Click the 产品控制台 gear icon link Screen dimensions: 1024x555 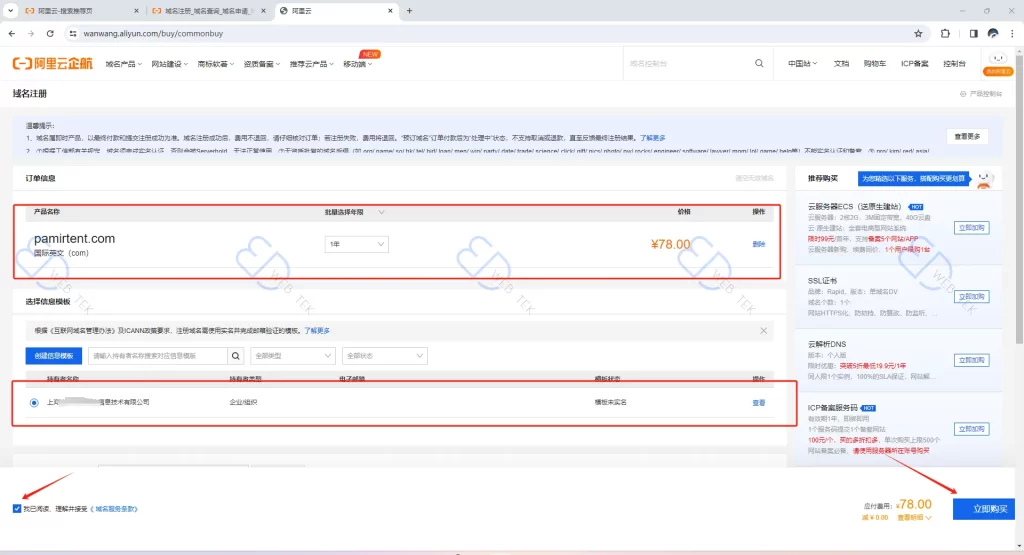[980, 94]
